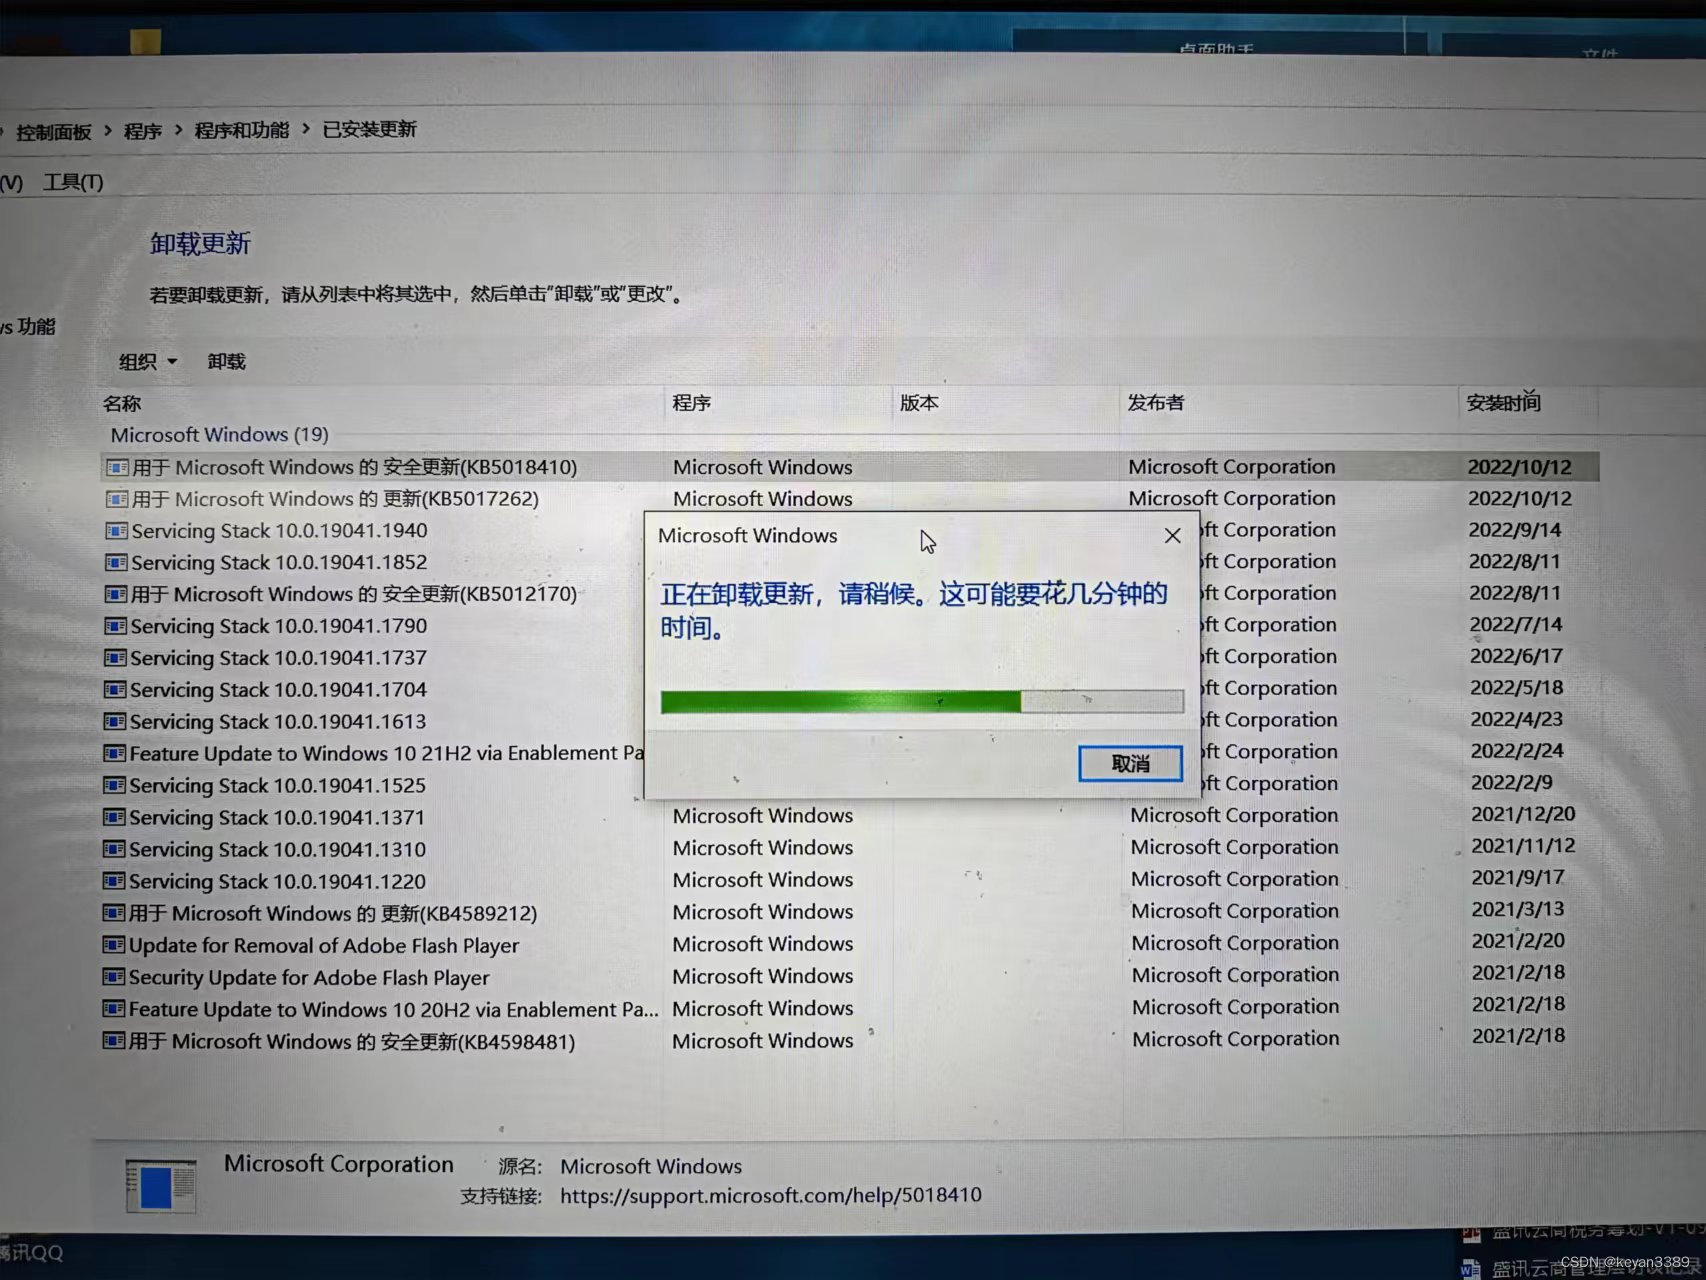The width and height of the screenshot is (1706, 1280).
Task: Click install date 2021/3/13
Action: pyautogui.click(x=1518, y=909)
